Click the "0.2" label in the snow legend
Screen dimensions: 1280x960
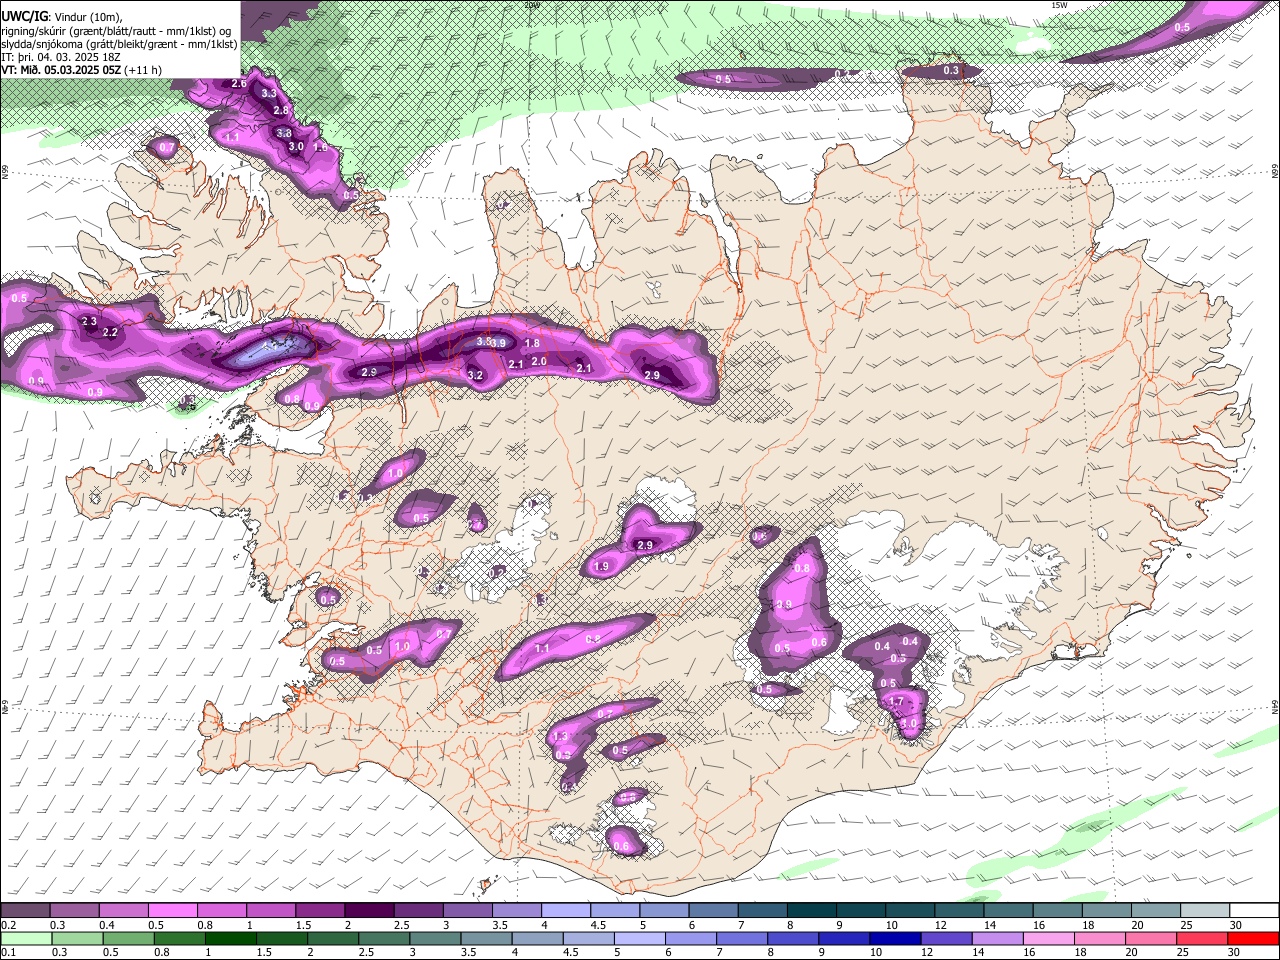(8, 925)
